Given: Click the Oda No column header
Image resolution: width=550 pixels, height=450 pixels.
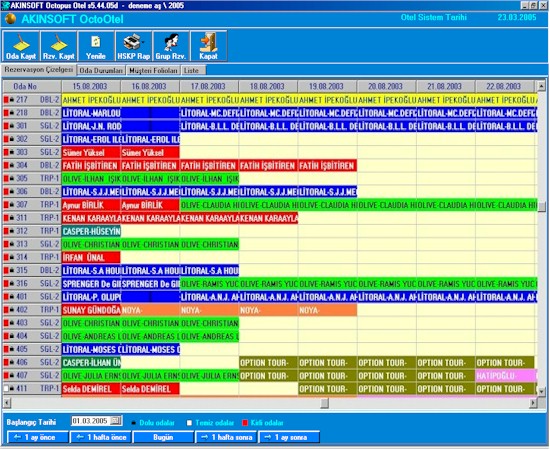Looking at the screenshot, I should click(32, 86).
